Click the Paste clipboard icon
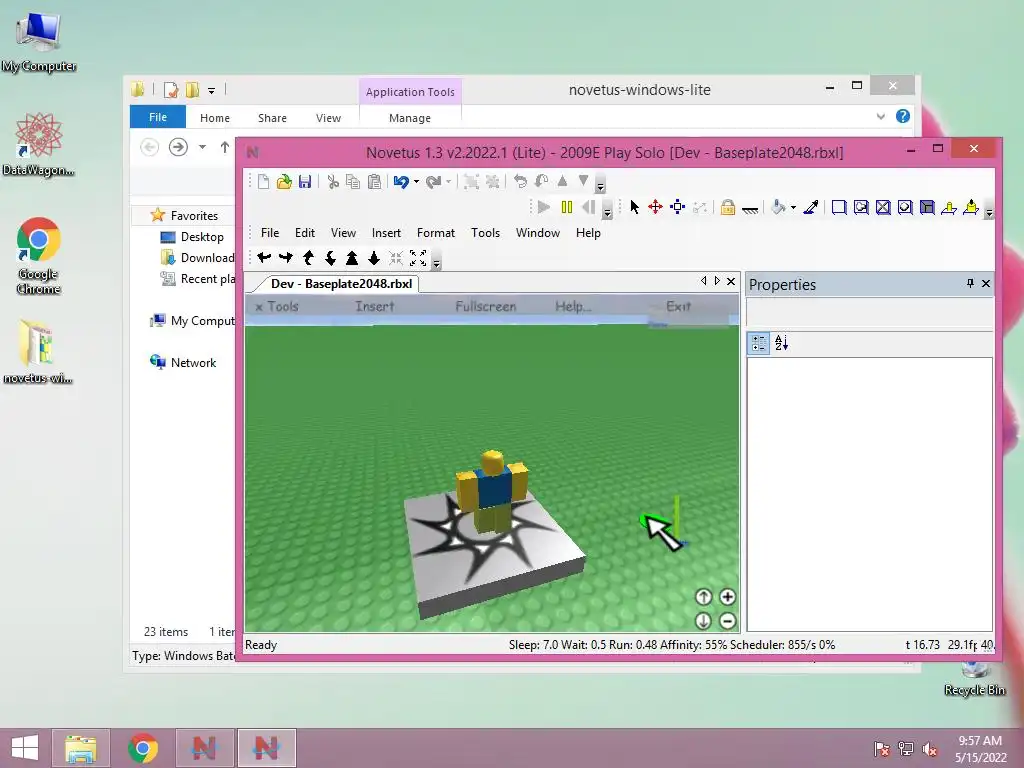This screenshot has height=768, width=1024. click(x=374, y=182)
